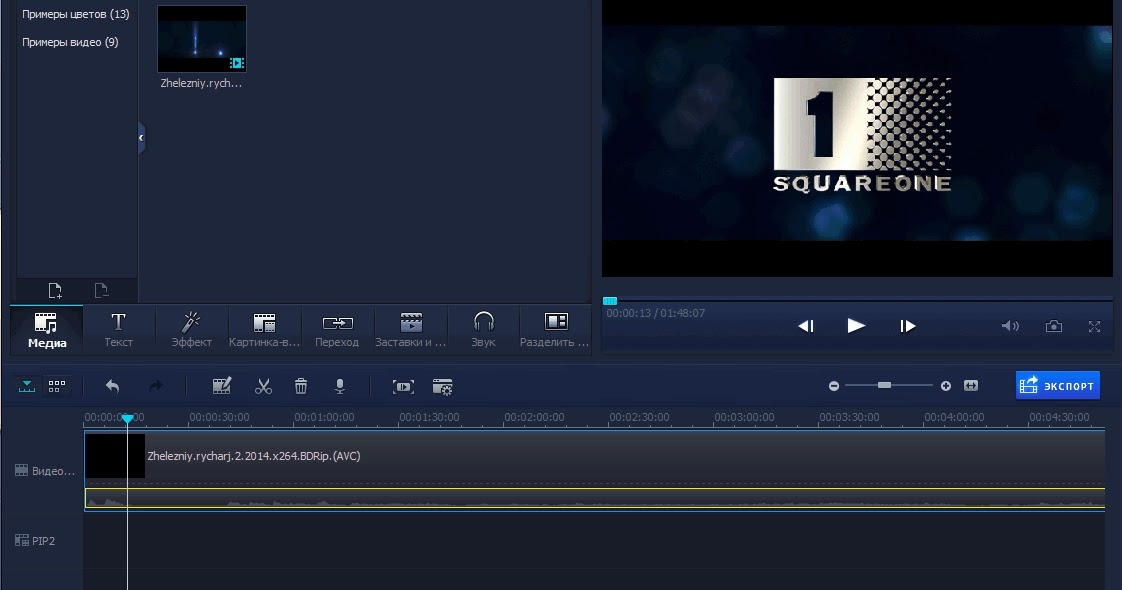Click the timeline zoom slider handle
The height and width of the screenshot is (590, 1122).
click(x=884, y=385)
